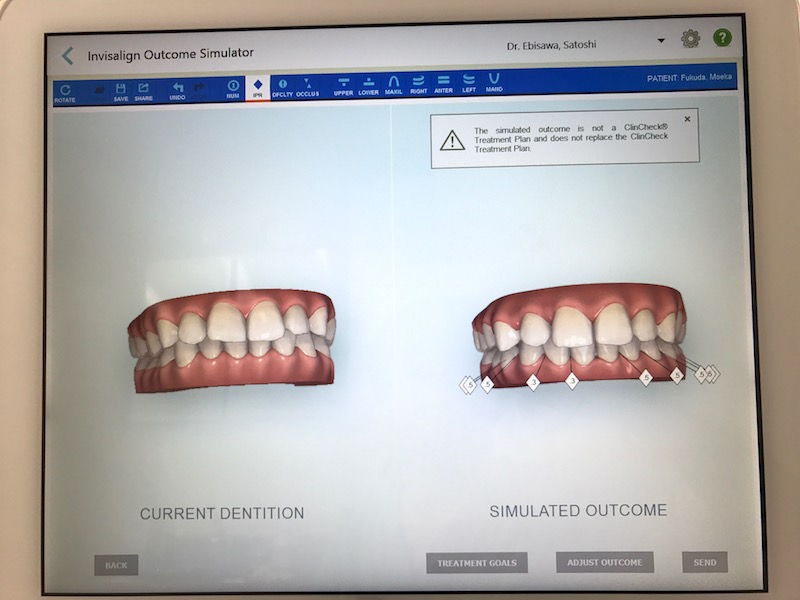
Task: Toggle the difficulty (DFCLTY) overlay
Action: click(x=283, y=88)
